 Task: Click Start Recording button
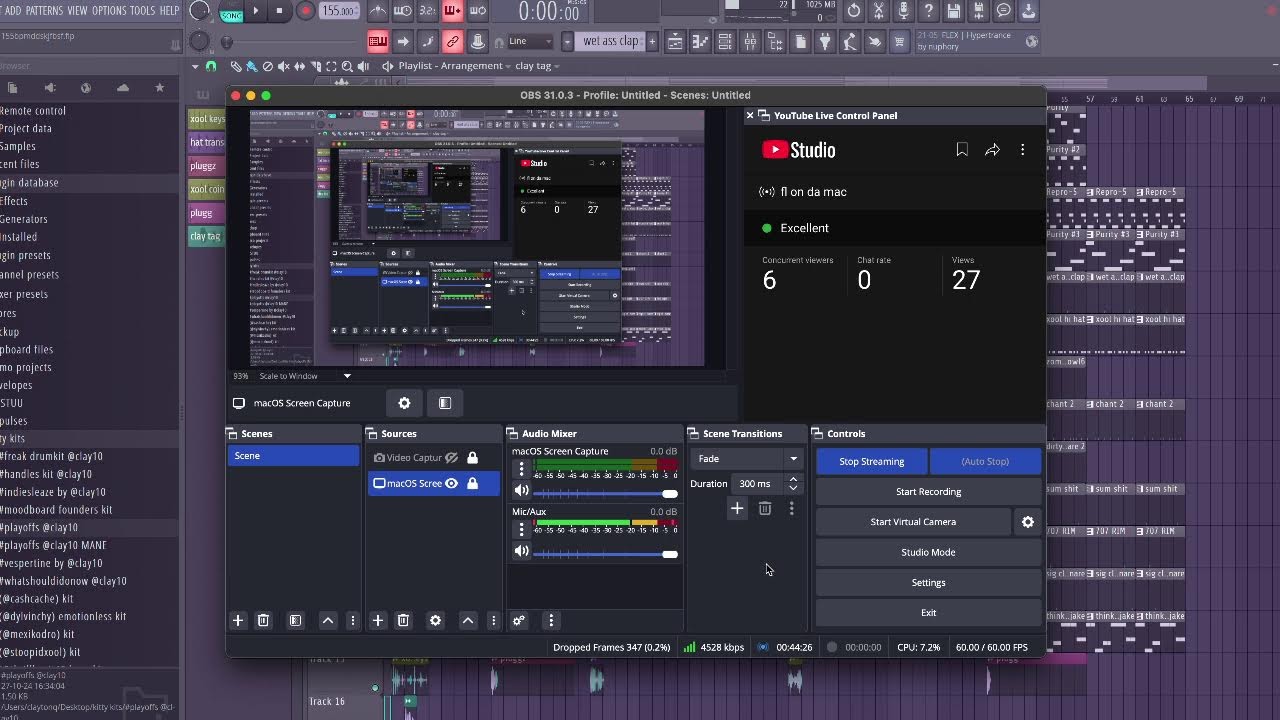(x=928, y=492)
